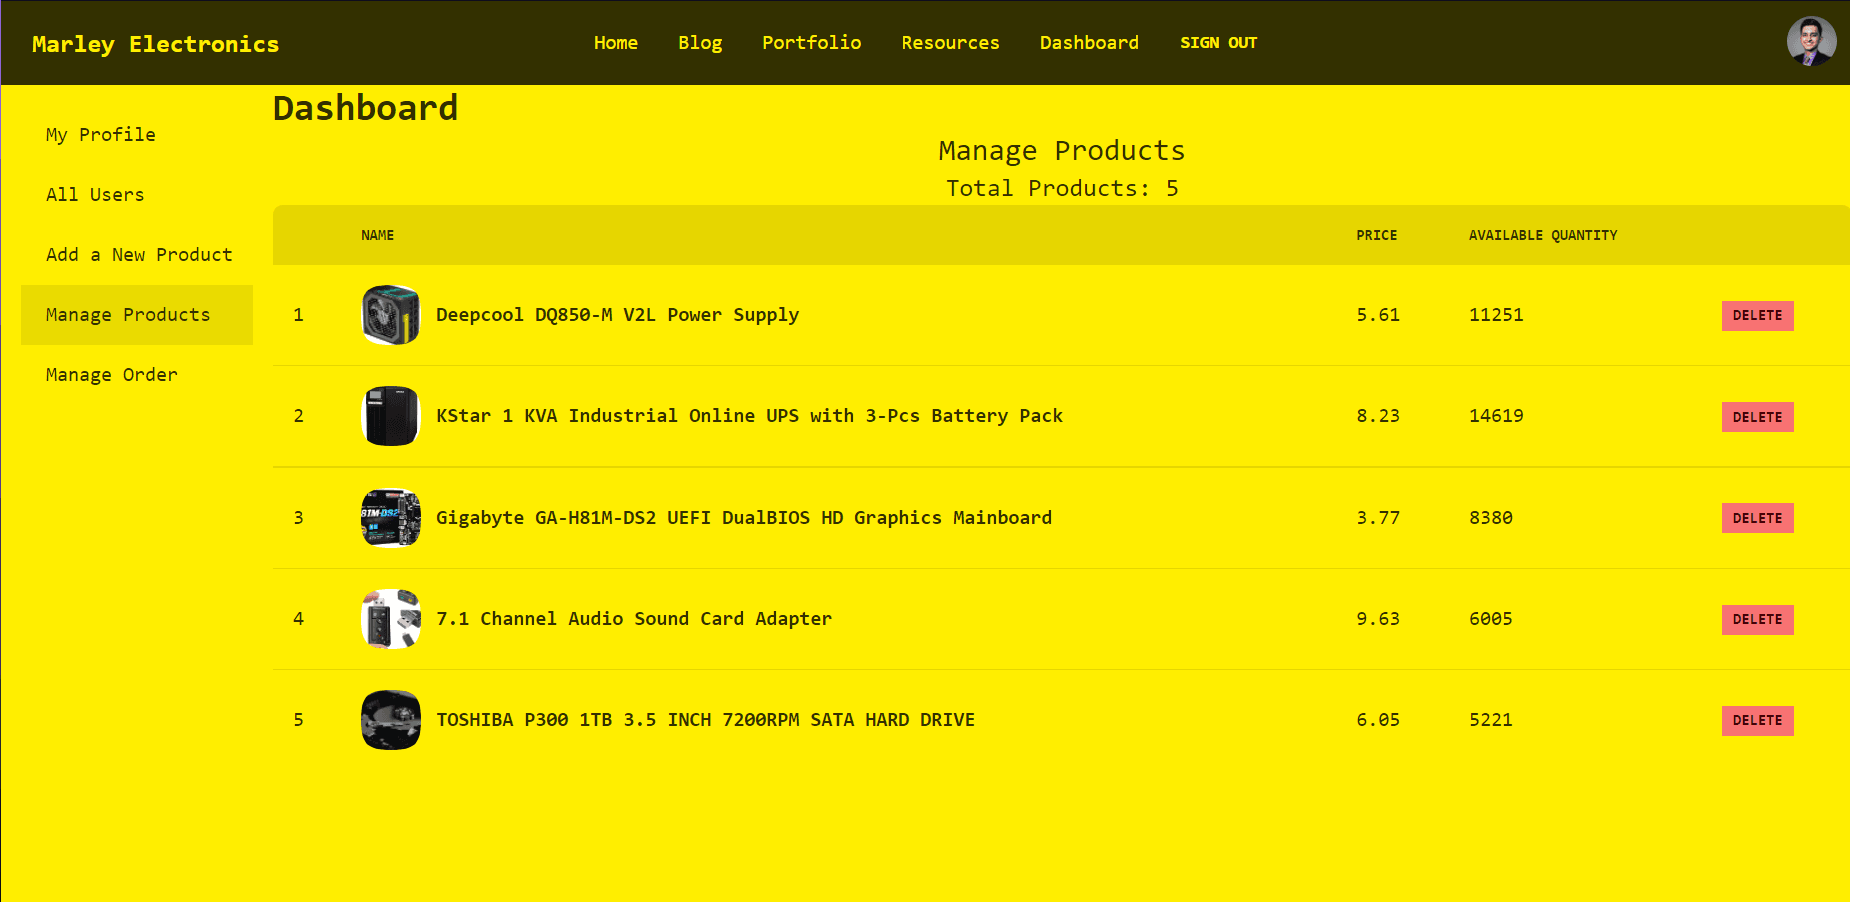The image size is (1850, 902).
Task: Open All Users in sidebar
Action: point(137,195)
